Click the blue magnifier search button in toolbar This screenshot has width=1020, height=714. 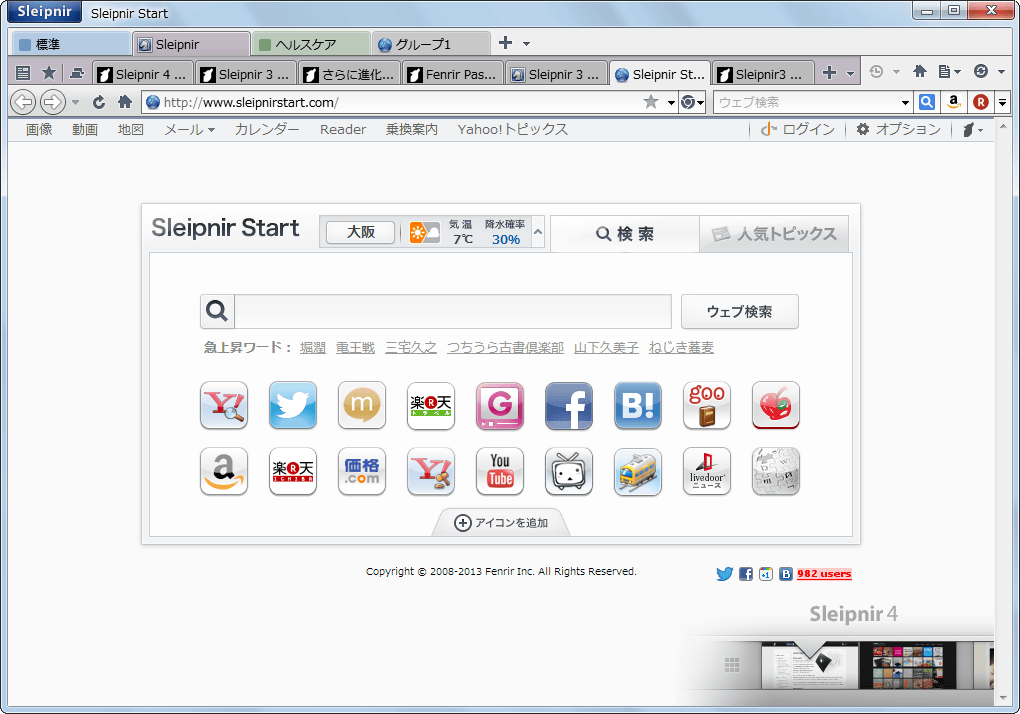[x=927, y=102]
